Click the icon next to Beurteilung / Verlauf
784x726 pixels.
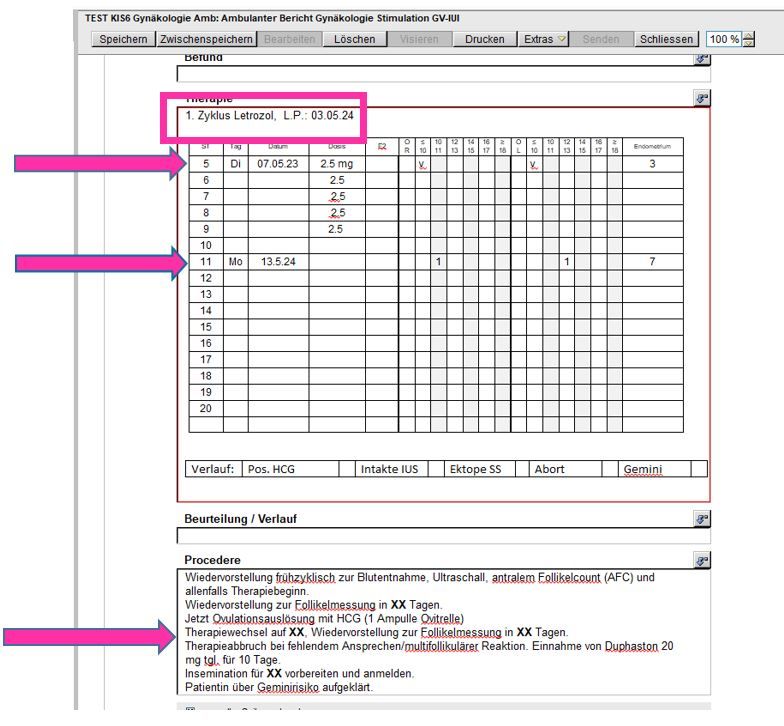point(701,519)
